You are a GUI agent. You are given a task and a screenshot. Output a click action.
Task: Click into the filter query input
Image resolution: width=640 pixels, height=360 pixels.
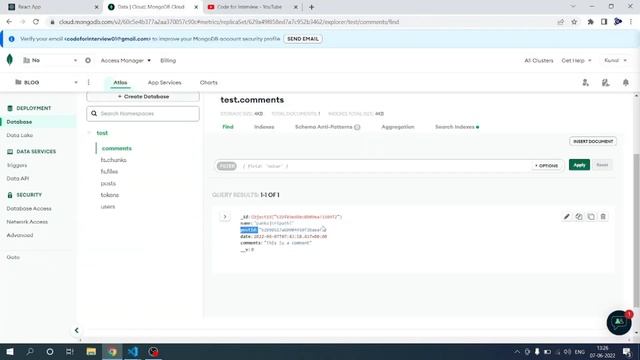pyautogui.click(x=384, y=166)
